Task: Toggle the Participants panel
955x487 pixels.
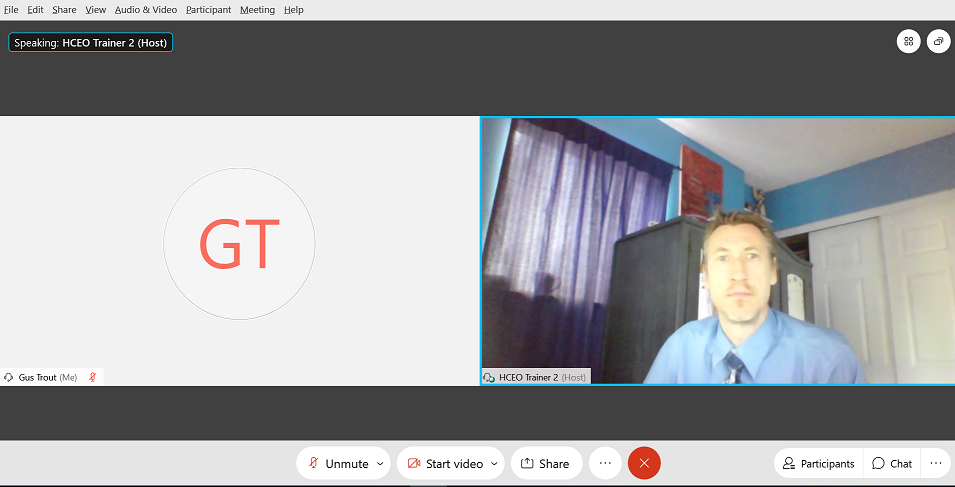Action: (x=819, y=463)
